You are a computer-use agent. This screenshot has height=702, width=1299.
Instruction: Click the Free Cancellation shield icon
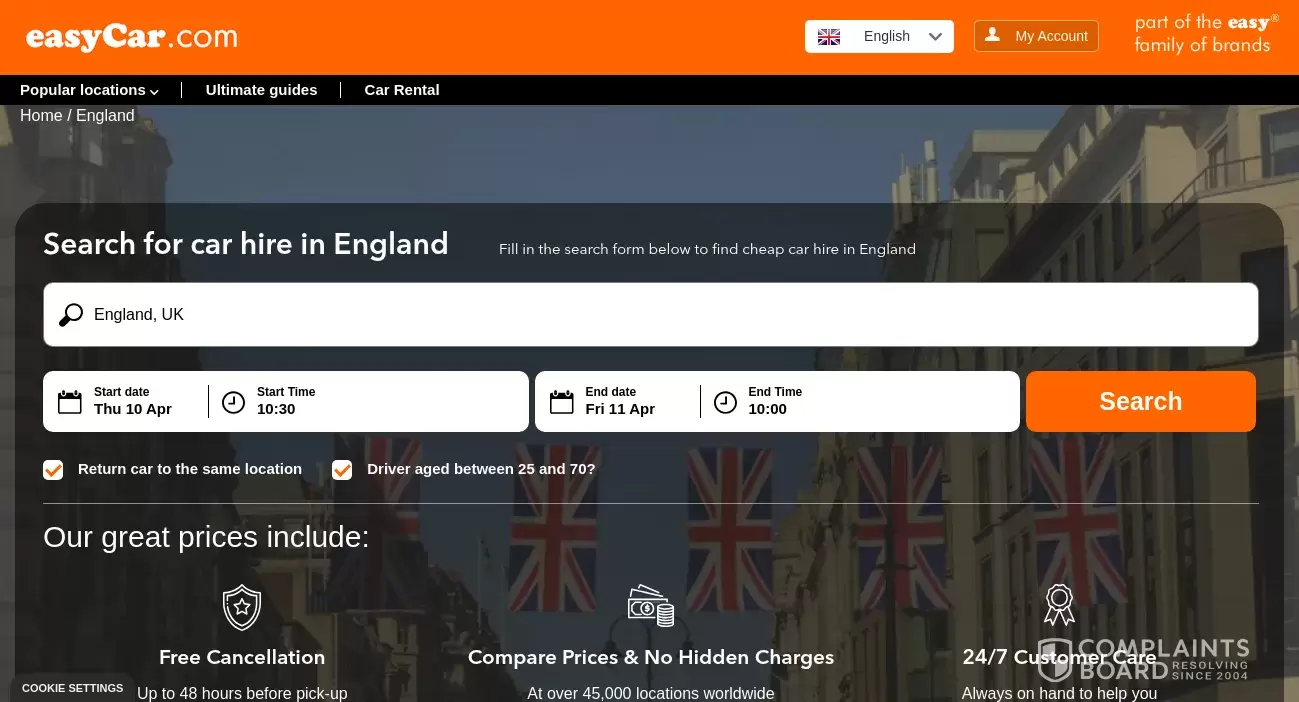pyautogui.click(x=242, y=607)
